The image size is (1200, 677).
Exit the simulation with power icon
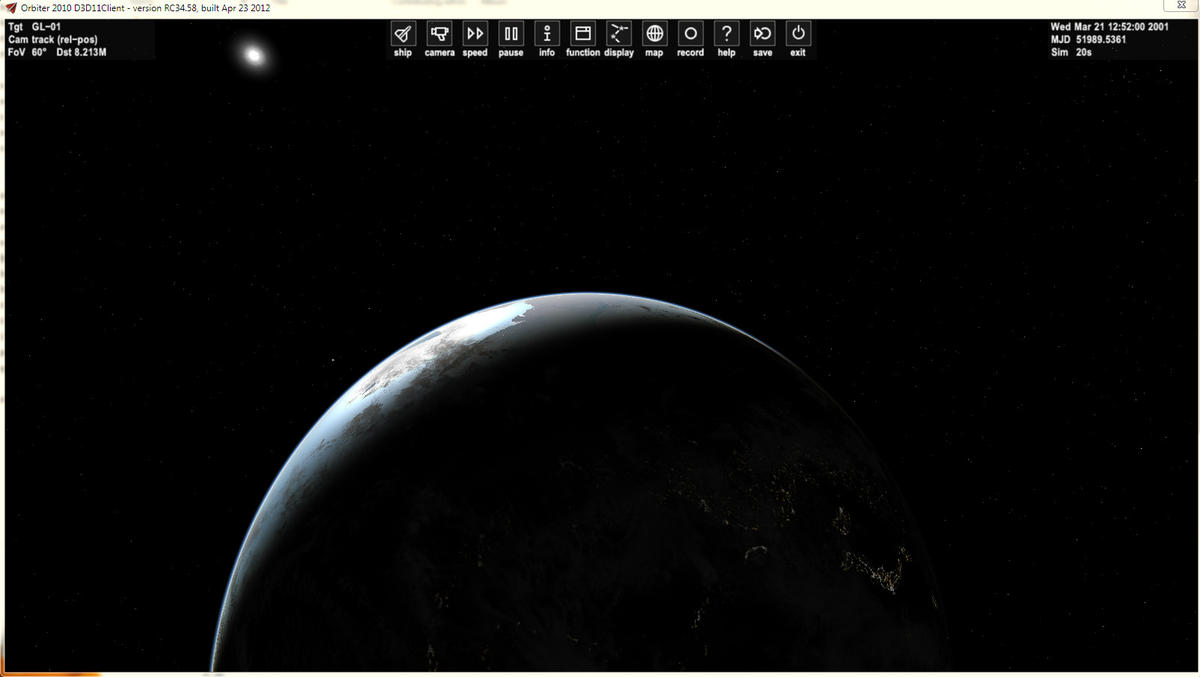click(798, 34)
